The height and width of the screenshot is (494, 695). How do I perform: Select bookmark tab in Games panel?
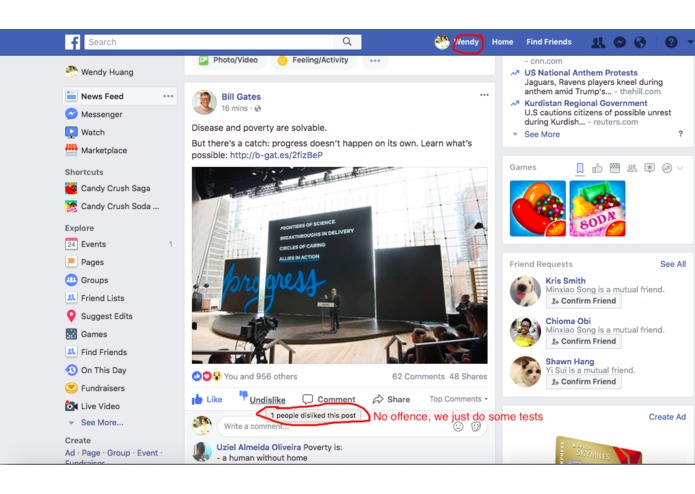pos(580,168)
